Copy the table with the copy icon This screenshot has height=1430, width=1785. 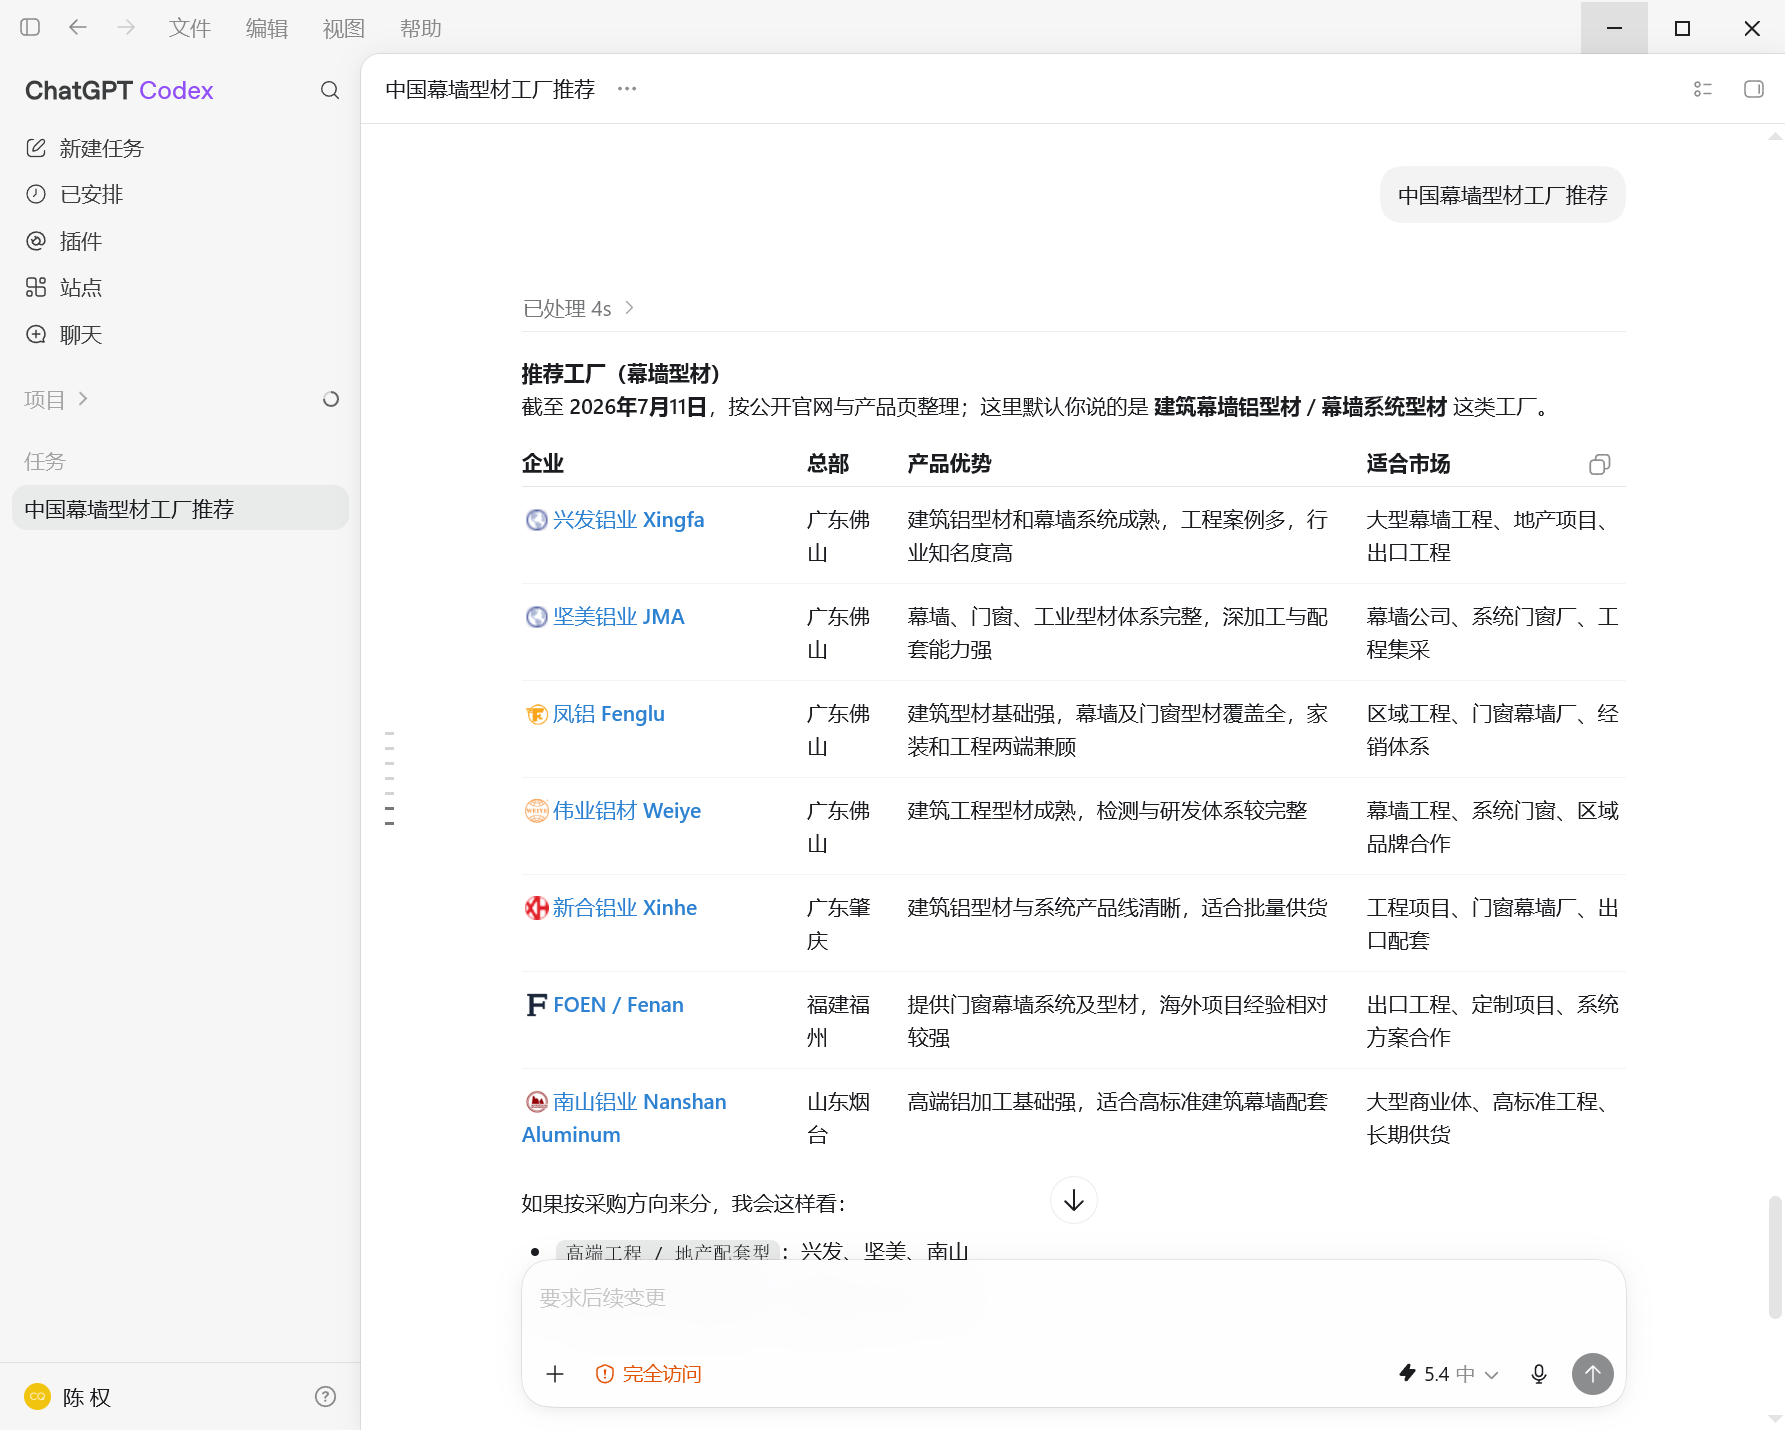point(1600,464)
